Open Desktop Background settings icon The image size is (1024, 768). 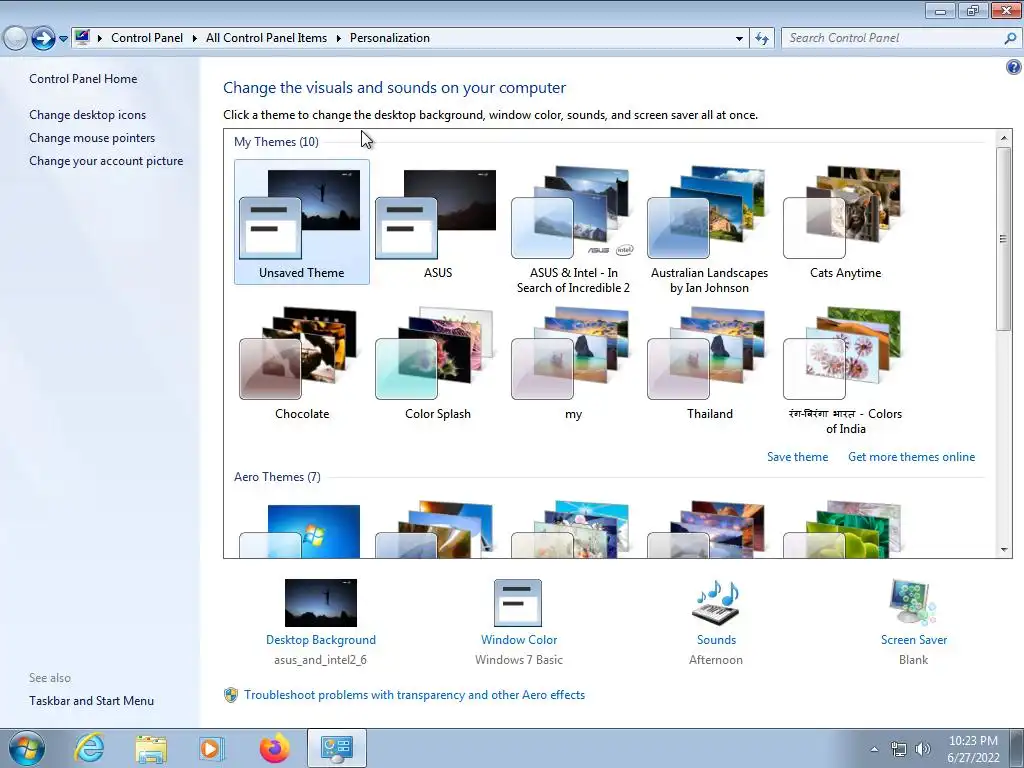(x=321, y=603)
